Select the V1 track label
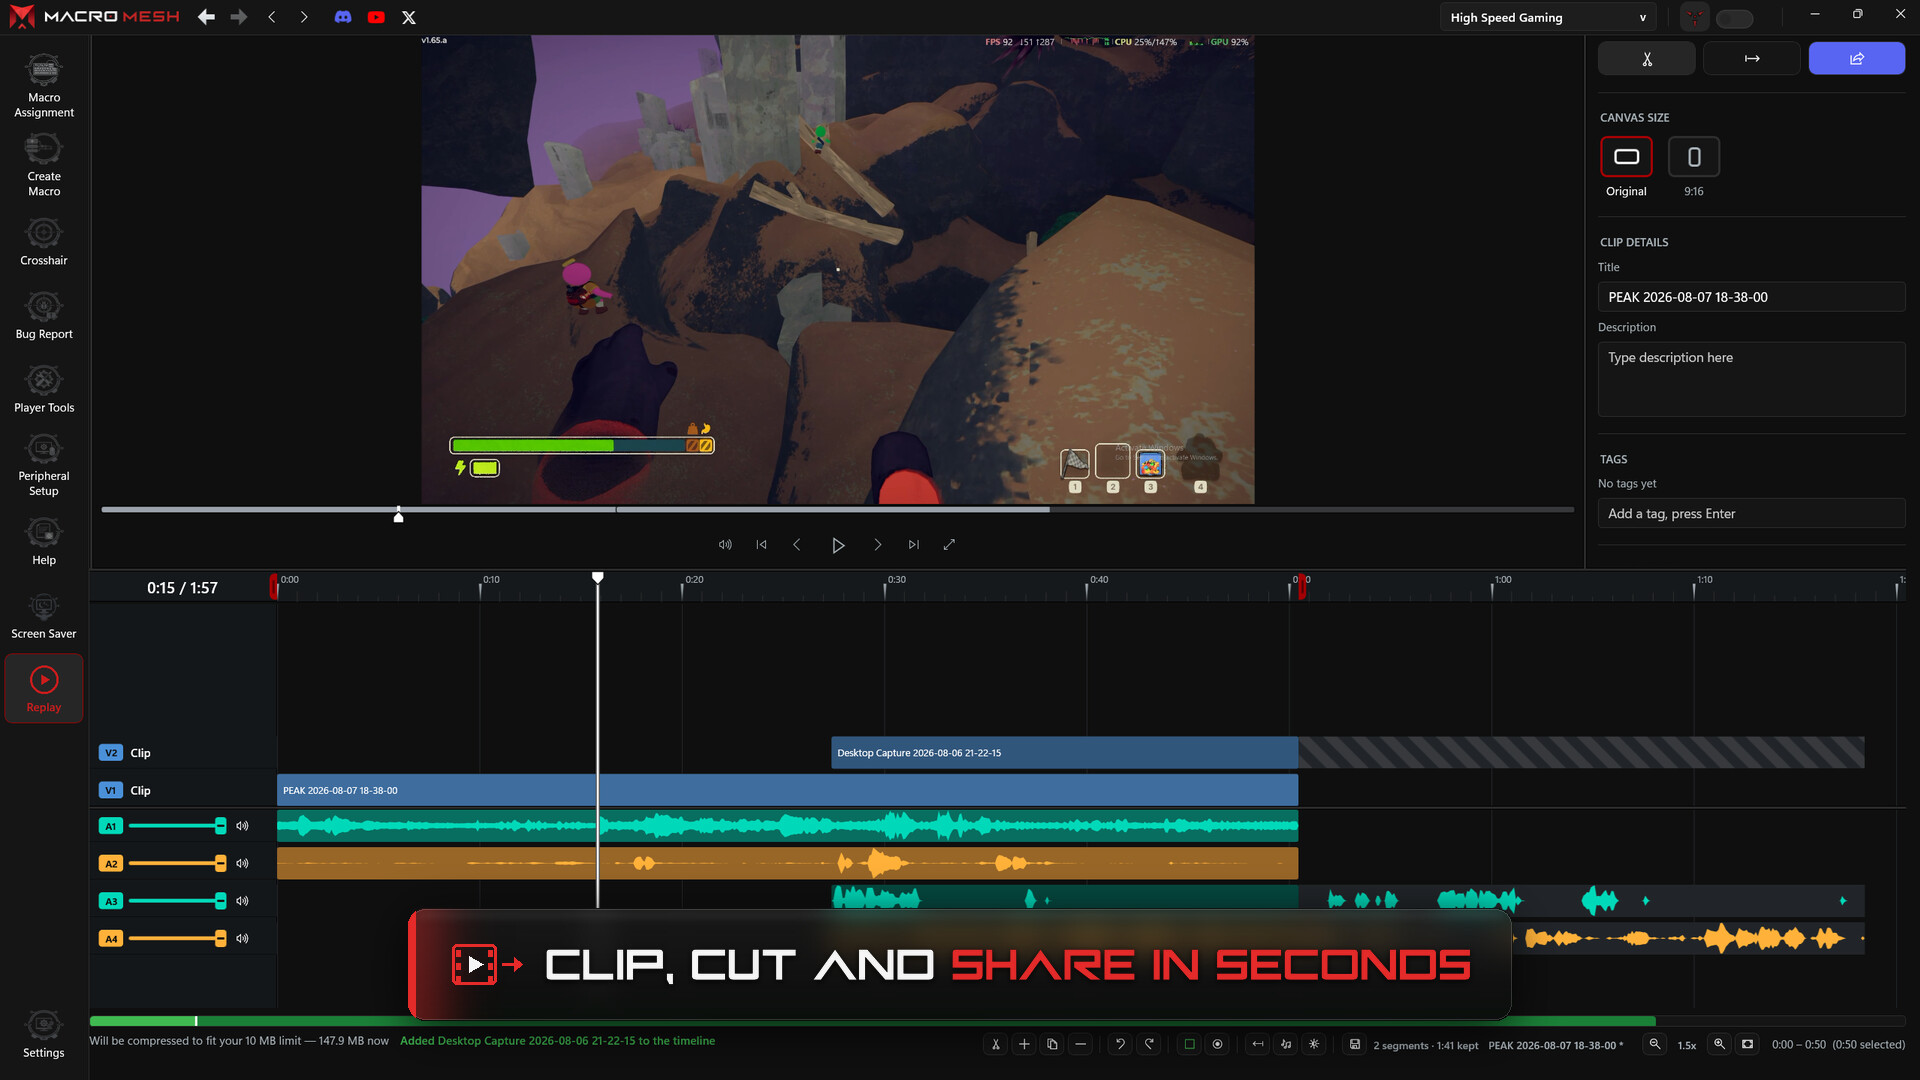Image resolution: width=1920 pixels, height=1080 pixels. pos(111,790)
